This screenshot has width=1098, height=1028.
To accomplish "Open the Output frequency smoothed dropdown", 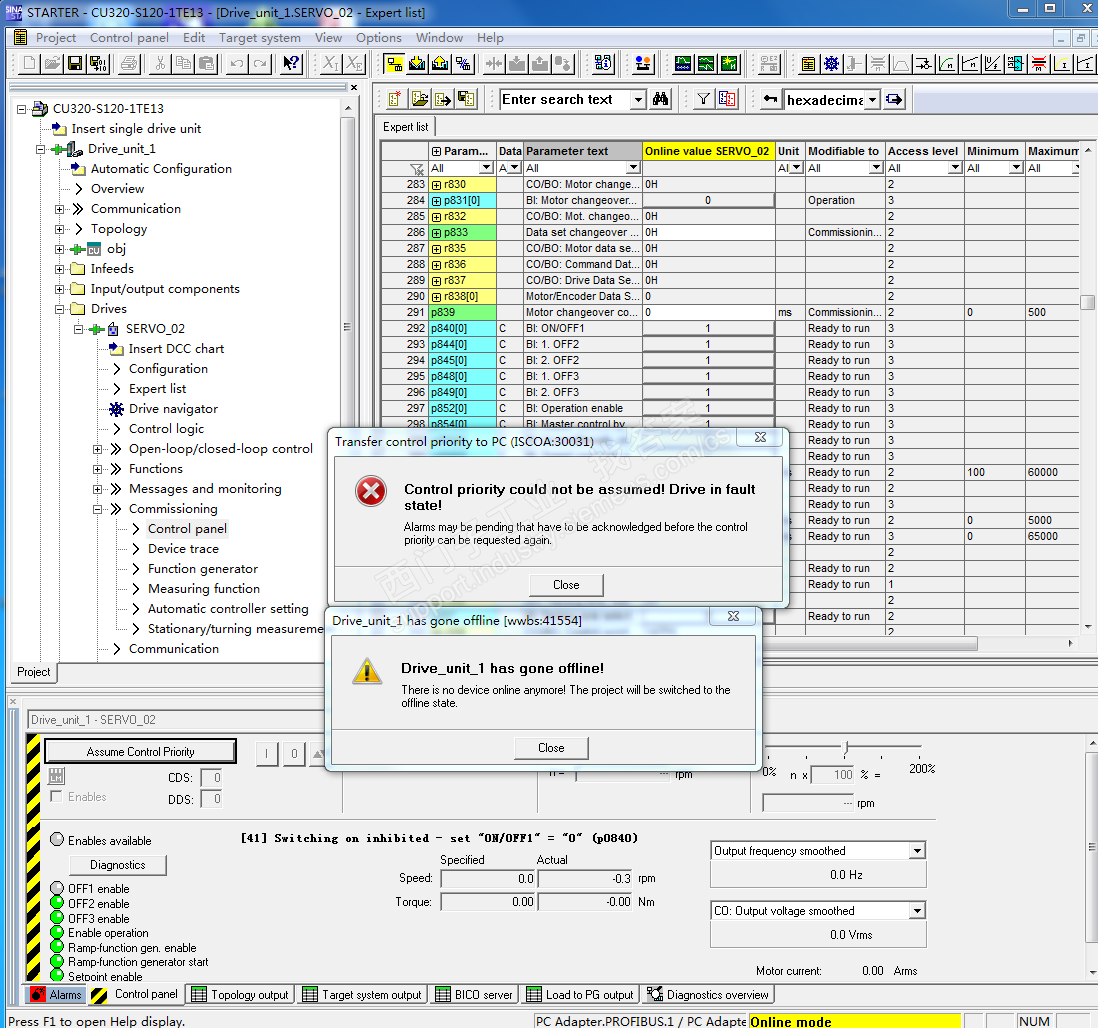I will 917,851.
